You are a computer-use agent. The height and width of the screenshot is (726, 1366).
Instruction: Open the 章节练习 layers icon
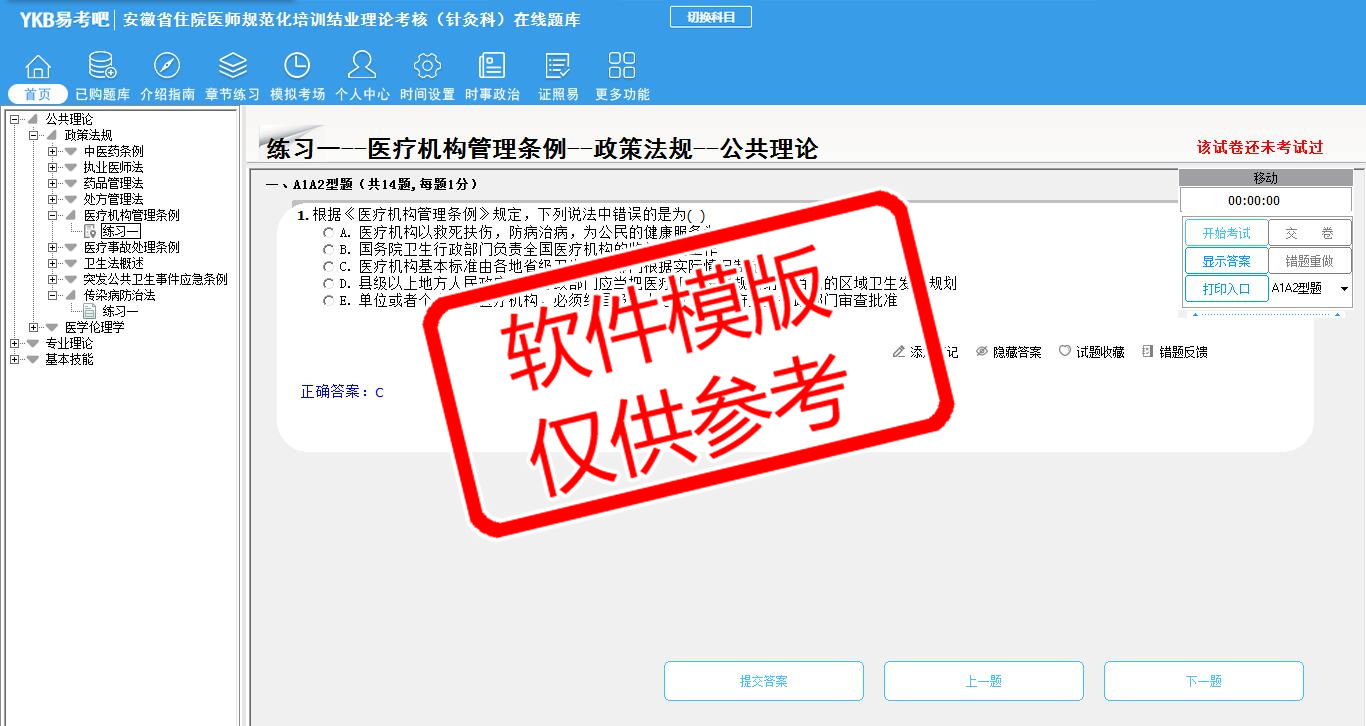pos(232,67)
